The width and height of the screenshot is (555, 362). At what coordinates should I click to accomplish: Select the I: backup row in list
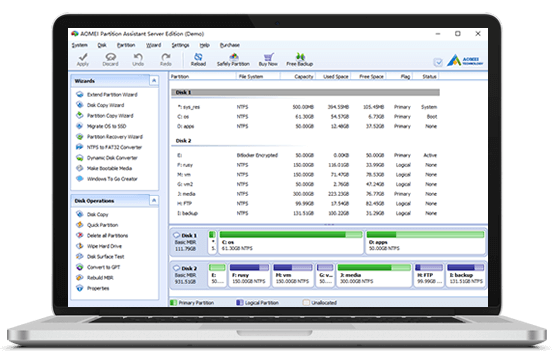pyautogui.click(x=305, y=213)
